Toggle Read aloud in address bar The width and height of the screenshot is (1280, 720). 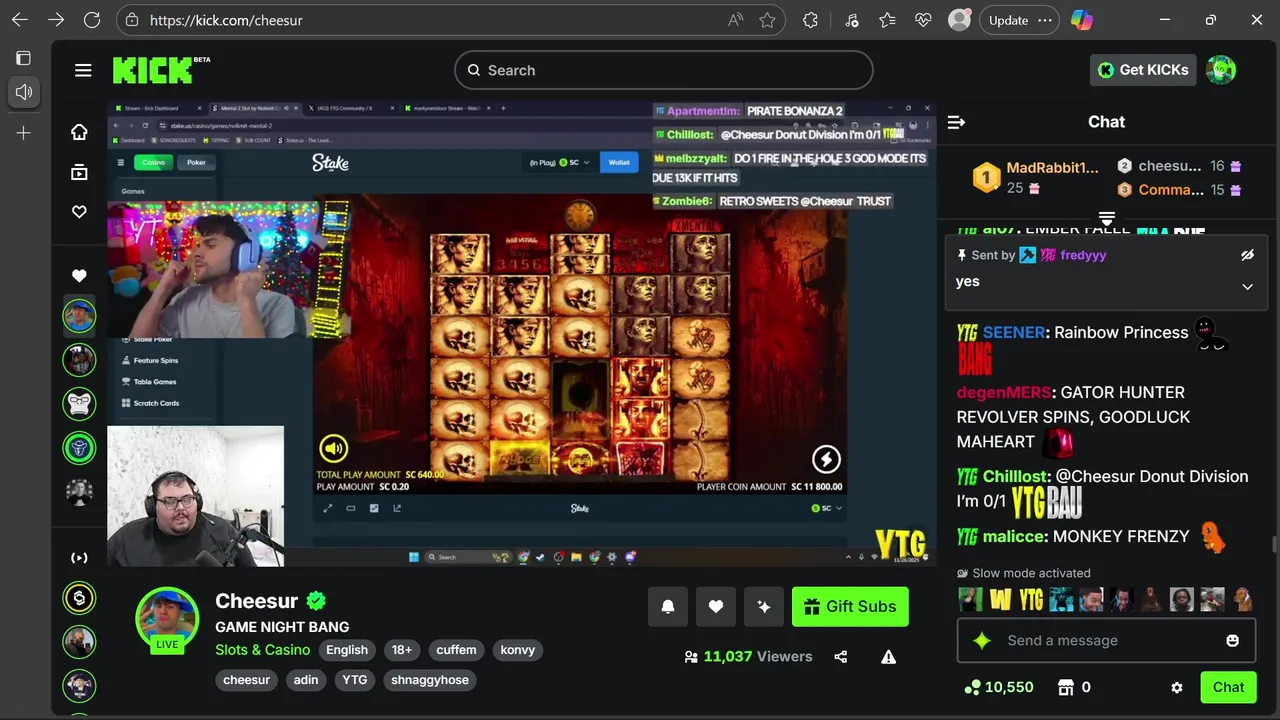point(736,20)
